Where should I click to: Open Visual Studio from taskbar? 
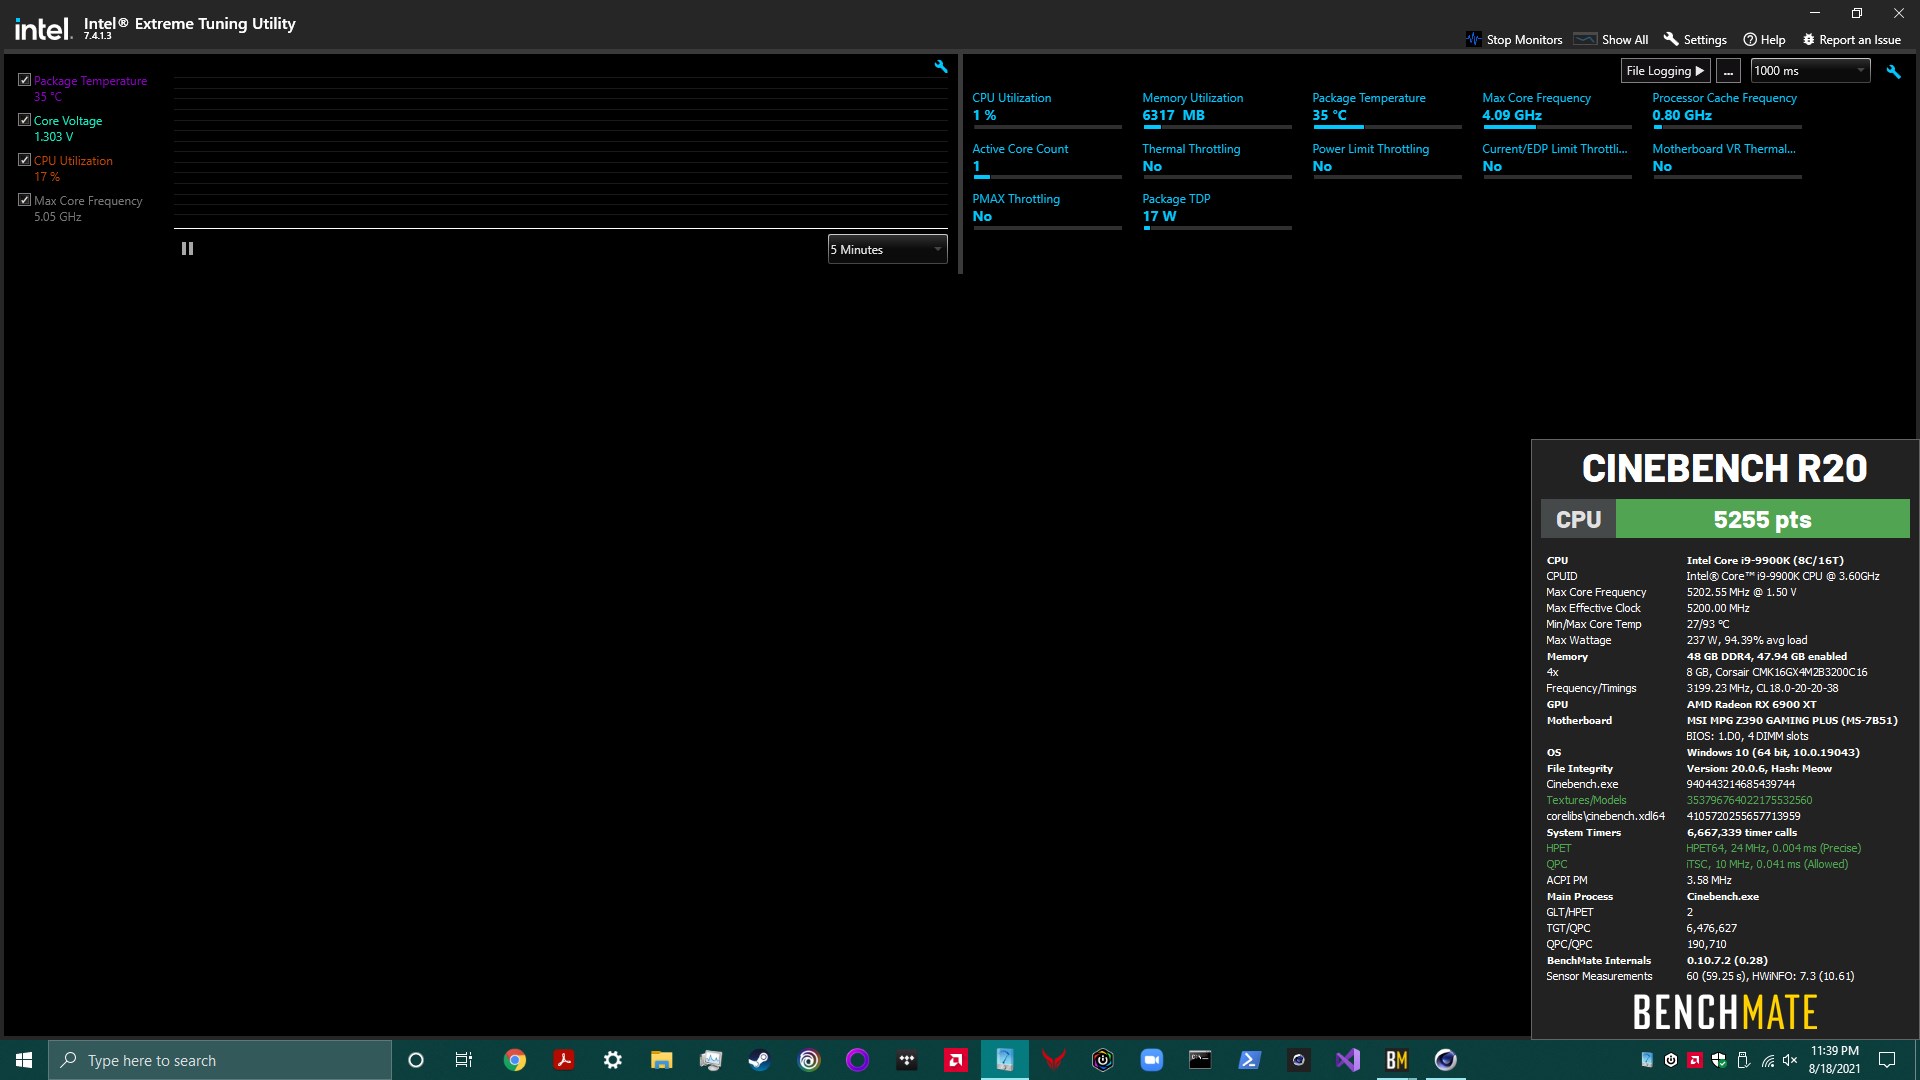tap(1348, 1060)
